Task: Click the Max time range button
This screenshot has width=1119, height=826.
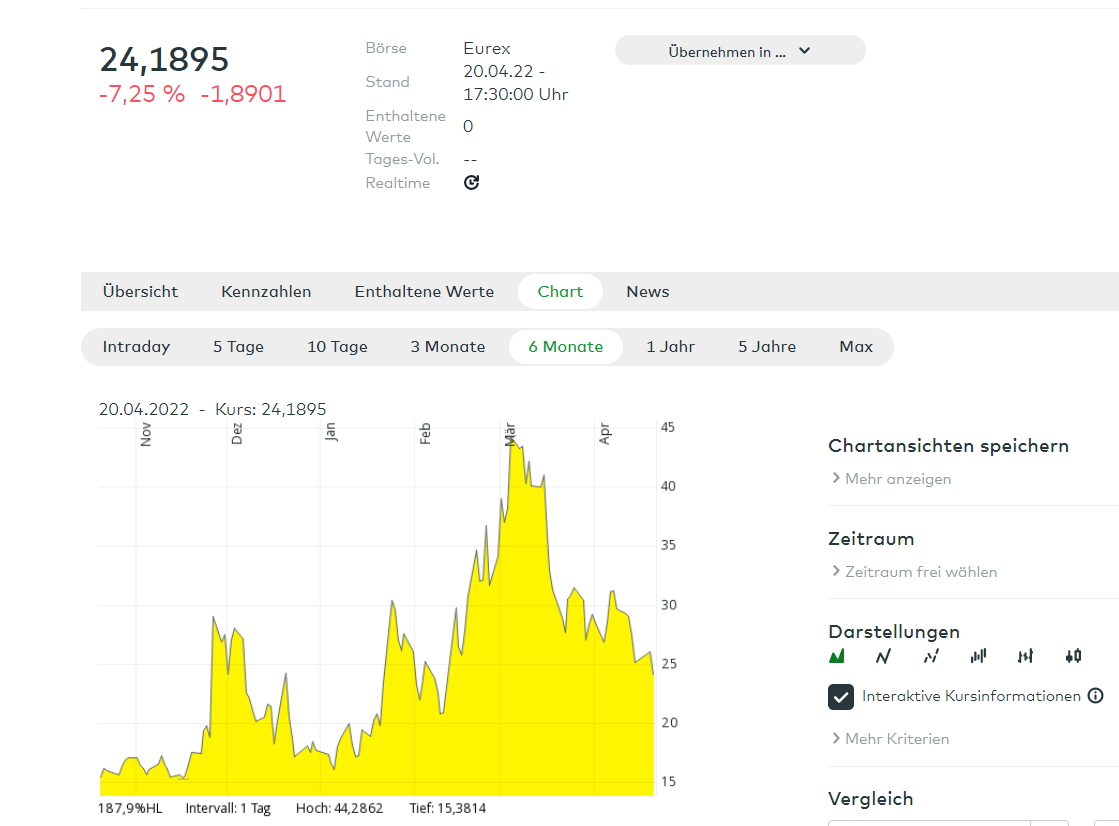Action: (x=856, y=347)
